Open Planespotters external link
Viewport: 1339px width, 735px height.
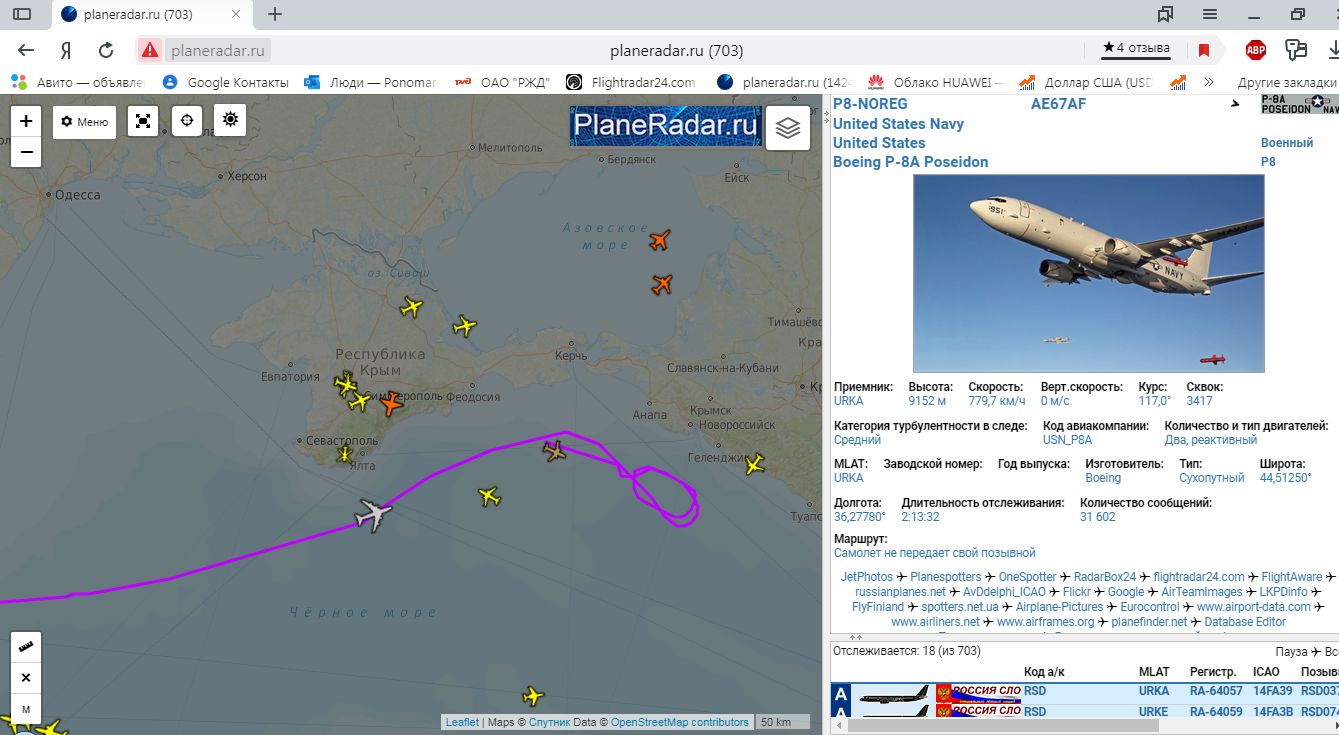point(946,577)
